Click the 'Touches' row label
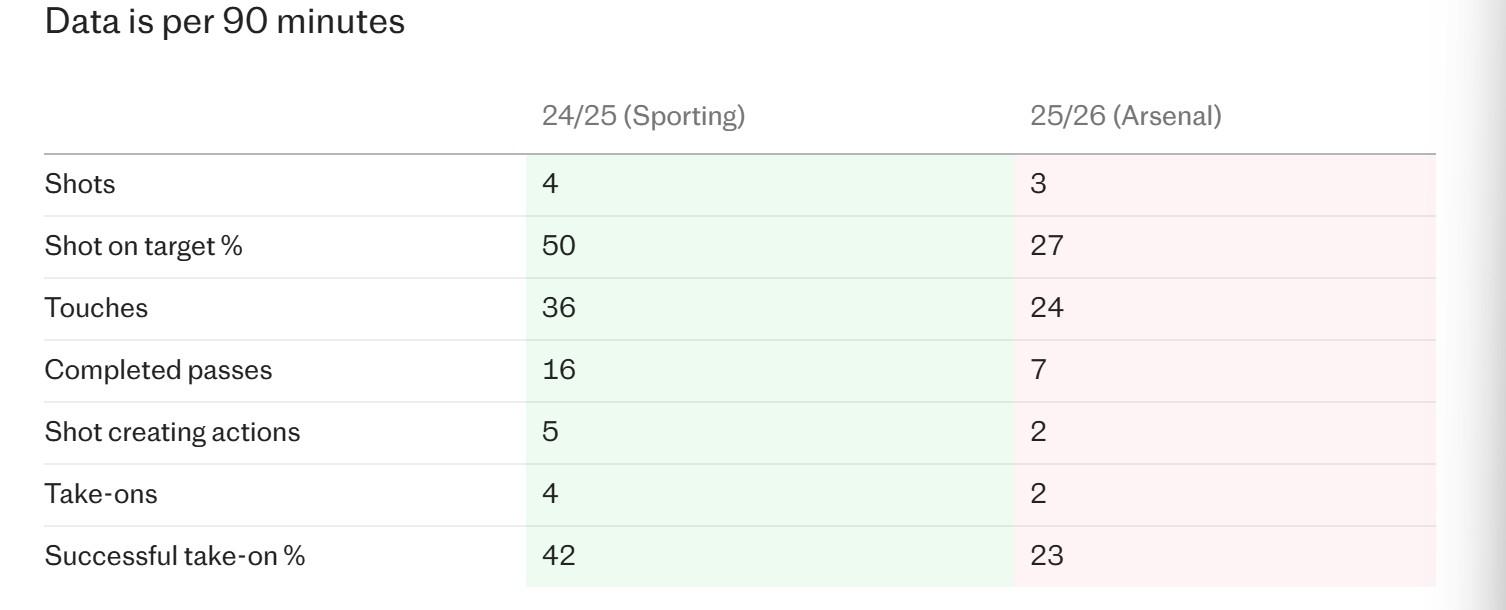 click(x=96, y=308)
